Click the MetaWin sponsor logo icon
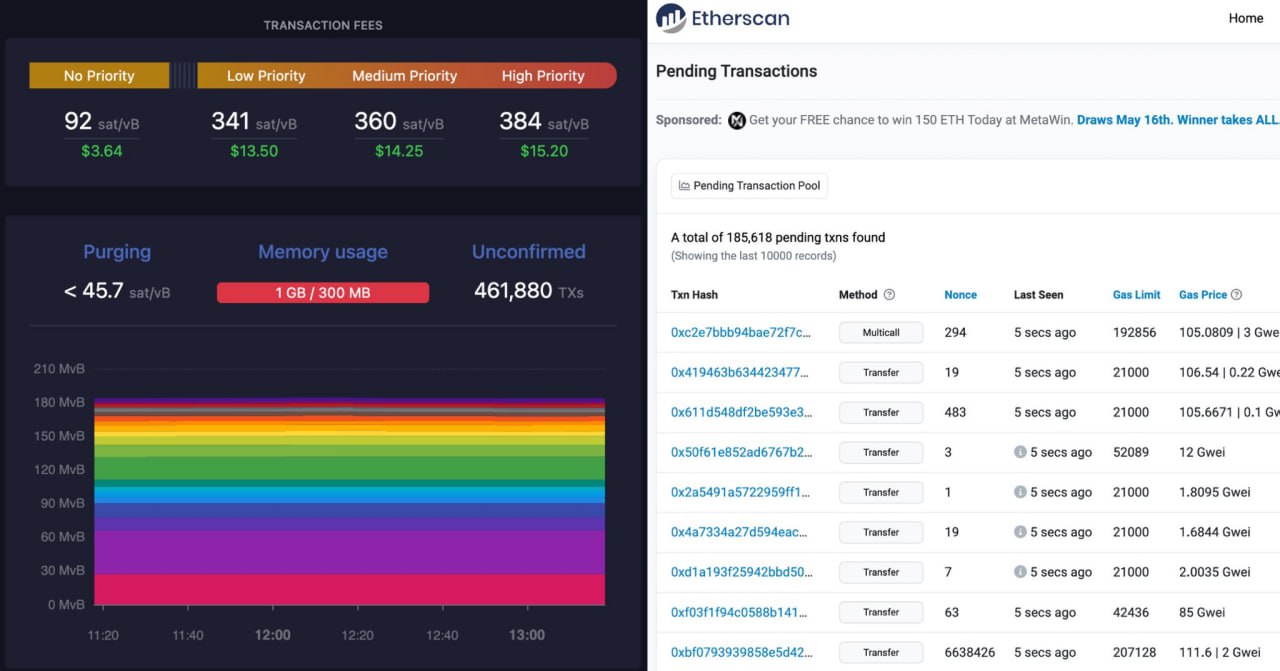The image size is (1280, 671). [x=737, y=120]
